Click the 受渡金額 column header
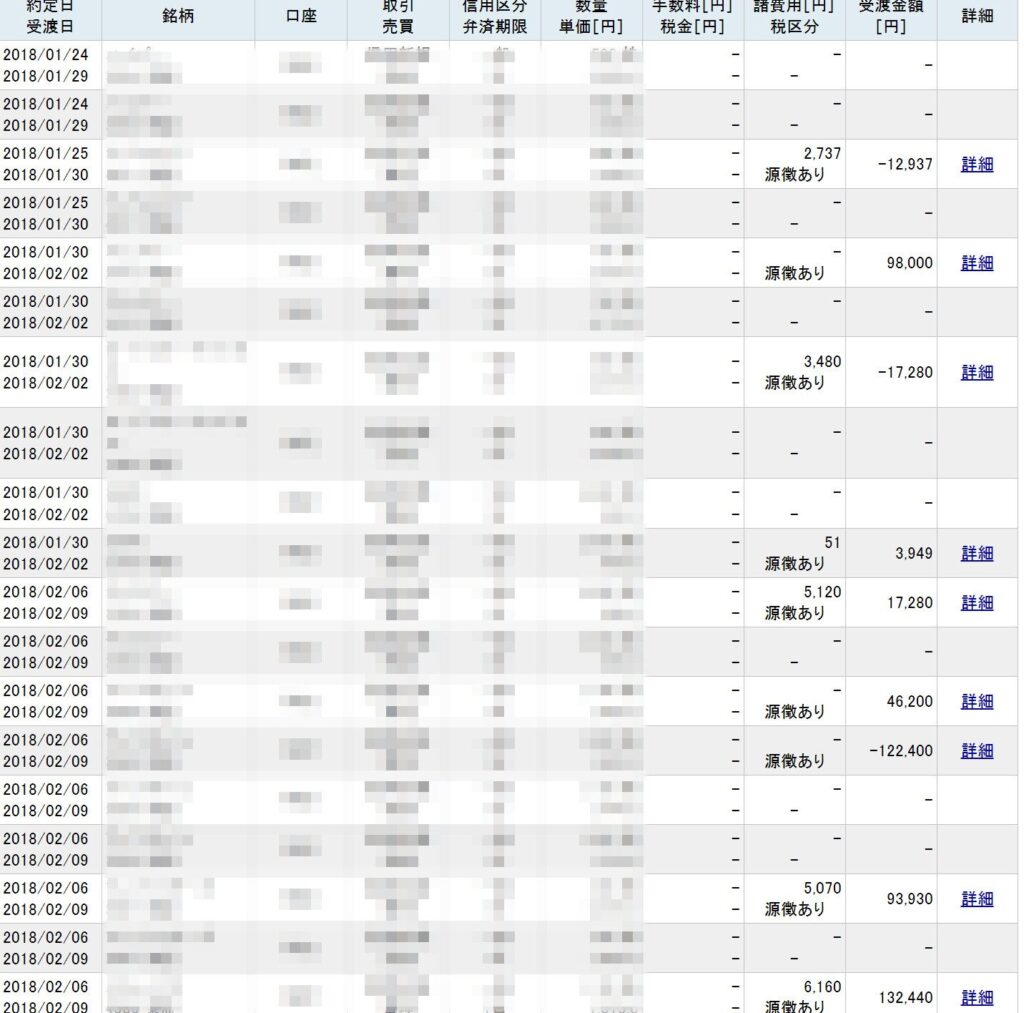The image size is (1024, 1013). pos(890,16)
